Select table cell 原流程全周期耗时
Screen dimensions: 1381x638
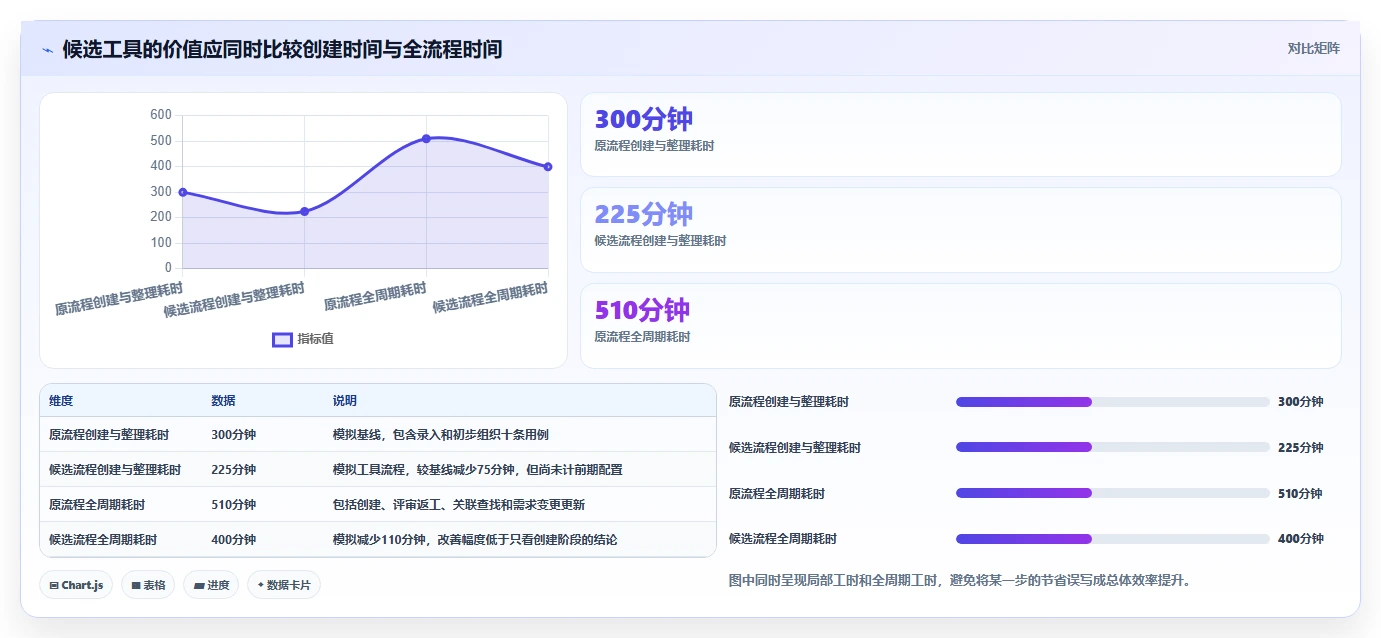[x=97, y=505]
